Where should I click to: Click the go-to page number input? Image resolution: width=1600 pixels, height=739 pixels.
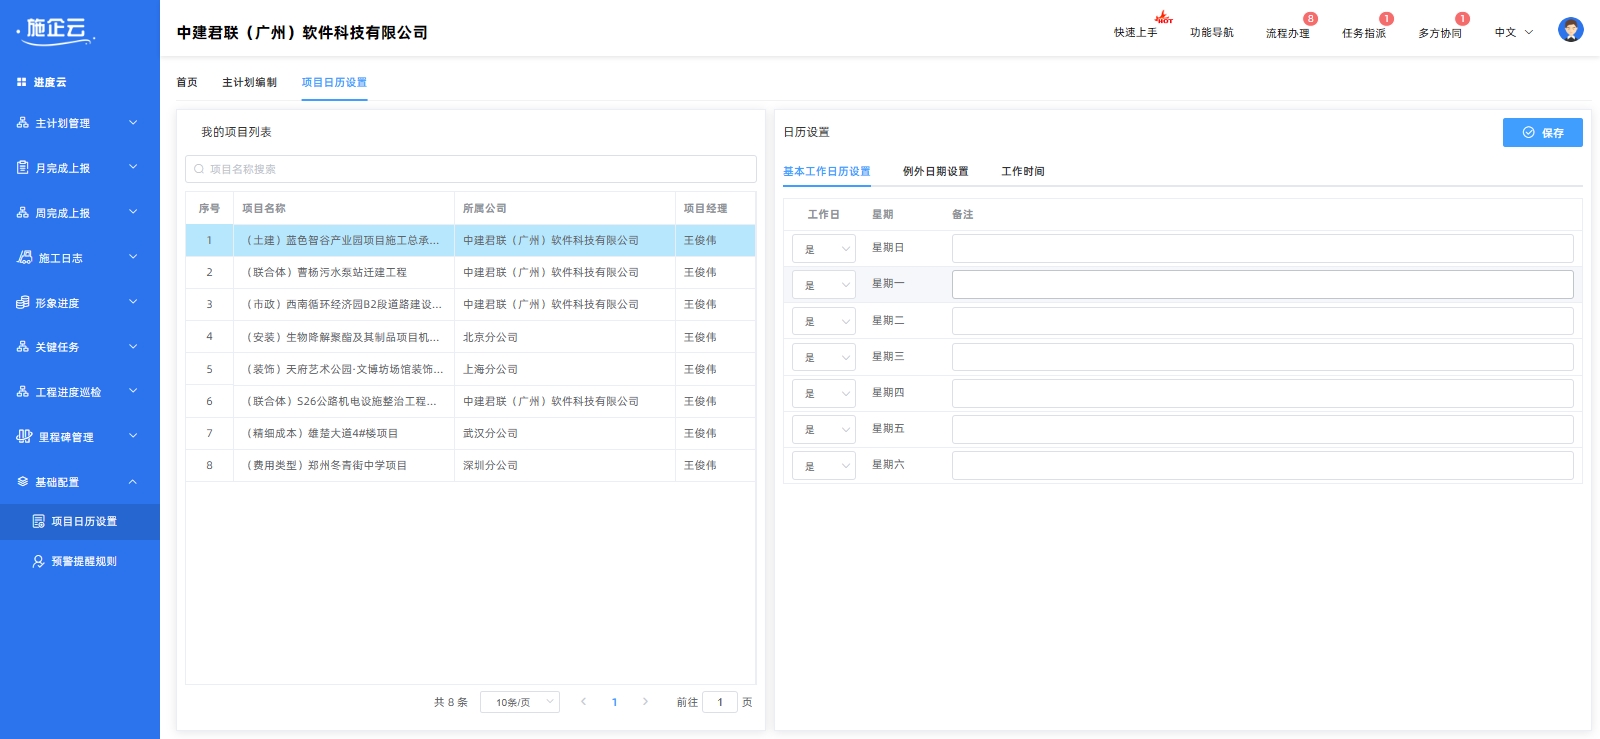(720, 702)
